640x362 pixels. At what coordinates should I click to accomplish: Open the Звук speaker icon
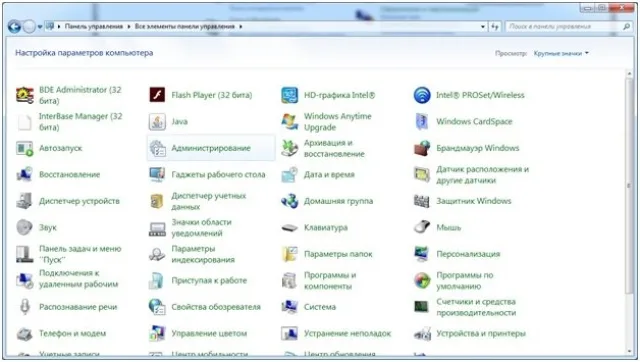(x=24, y=227)
